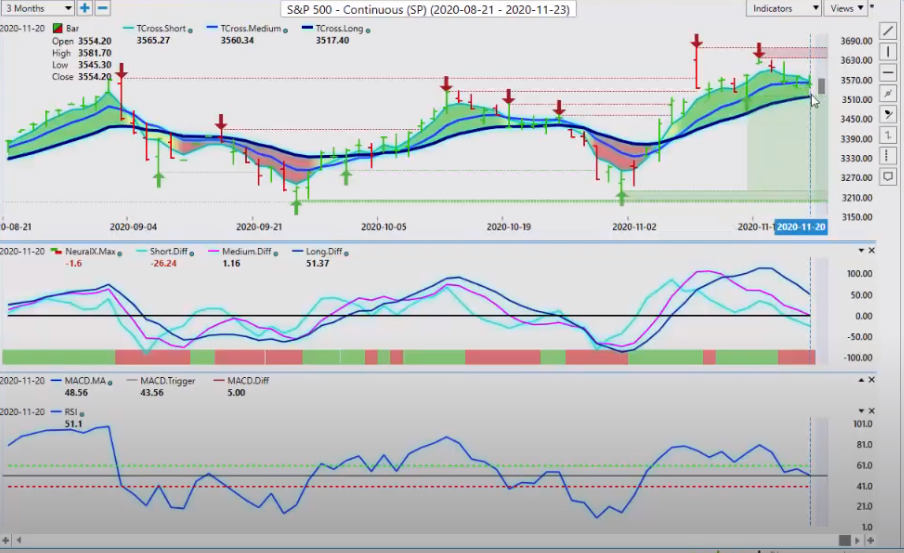The height and width of the screenshot is (553, 904).
Task: Click the settings dot next to TCross.Medium
Action: [x=285, y=30]
